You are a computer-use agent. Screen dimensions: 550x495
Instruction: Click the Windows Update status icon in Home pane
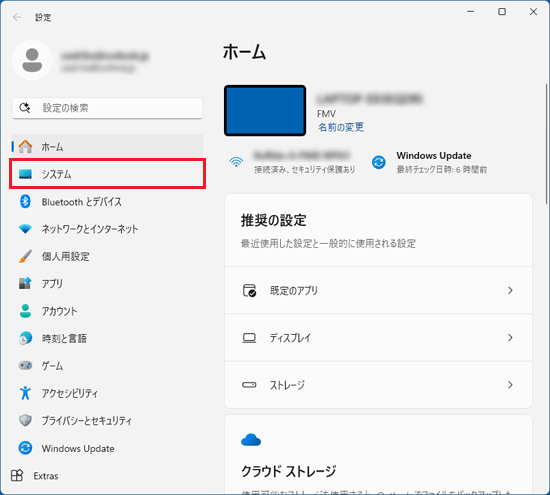[379, 162]
